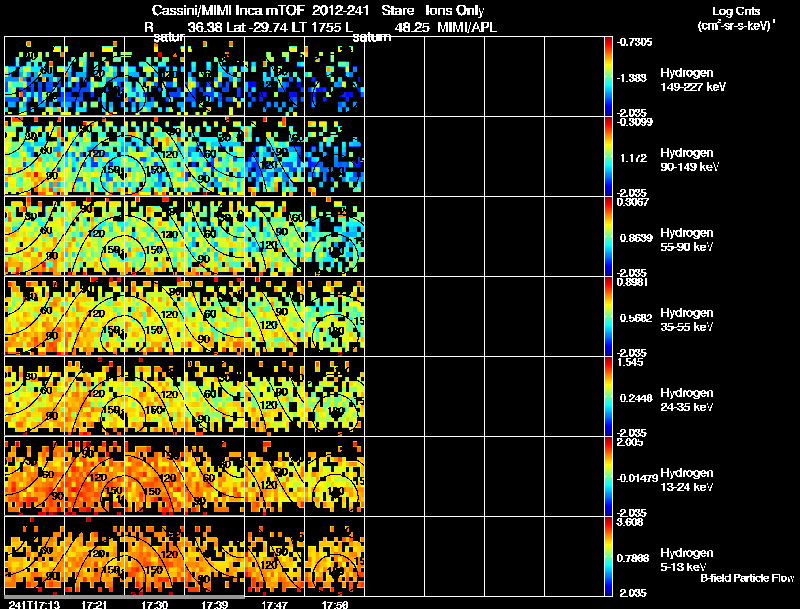Click the Hydrogen 90-149 keV label
The image size is (800, 609).
coord(689,160)
